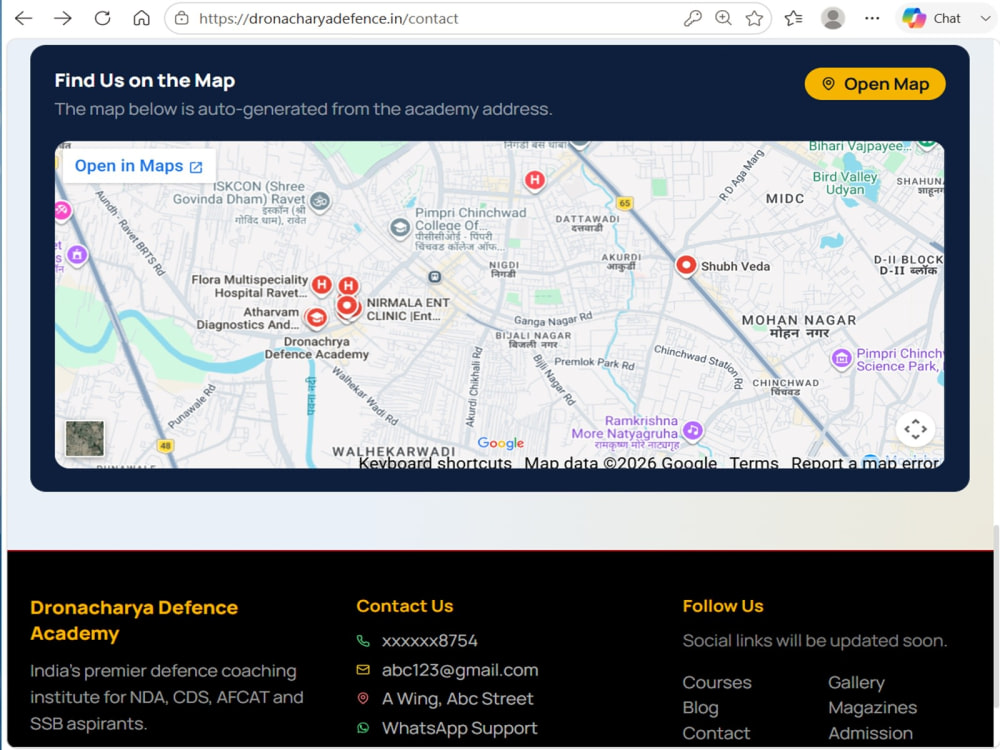The width and height of the screenshot is (1000, 750).
Task: Click the zoom magnifier icon in address bar
Action: (x=723, y=18)
